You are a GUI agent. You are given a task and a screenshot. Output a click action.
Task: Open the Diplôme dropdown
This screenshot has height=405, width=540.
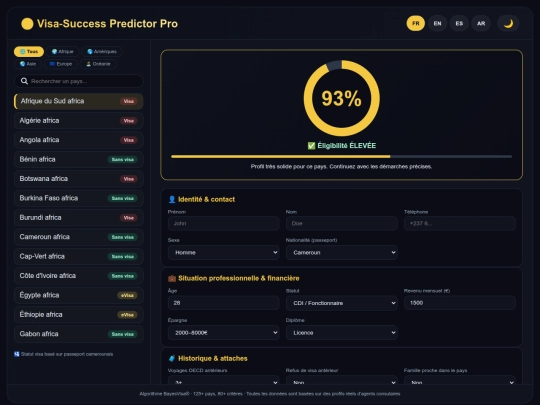click(x=342, y=333)
